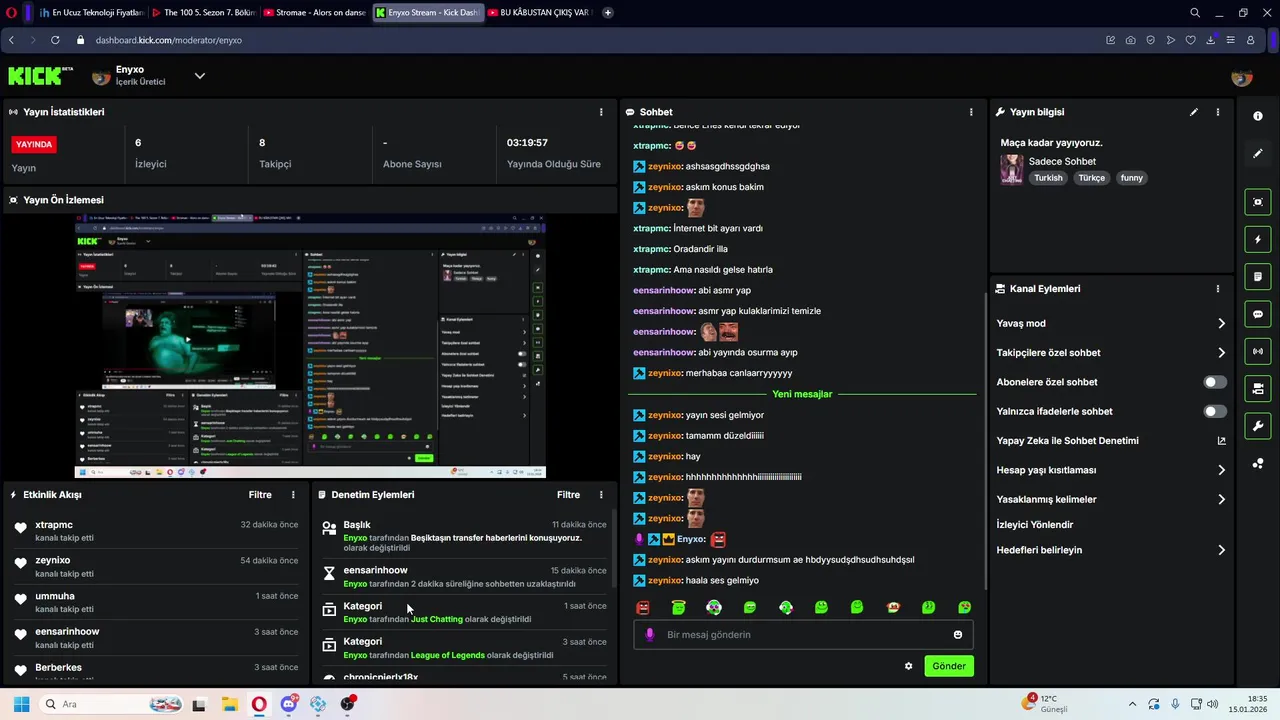This screenshot has width=1280, height=720.
Task: Click the funny tag chip
Action: pyautogui.click(x=1131, y=178)
